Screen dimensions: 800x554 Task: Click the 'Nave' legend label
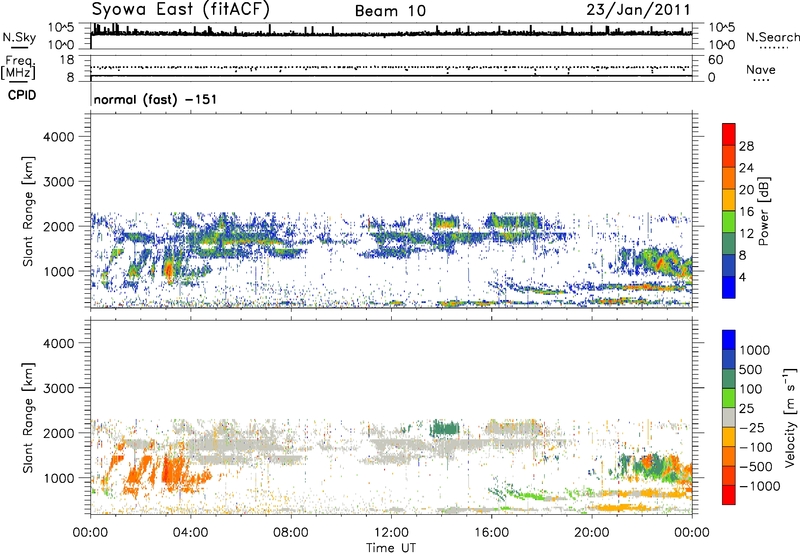pos(760,69)
